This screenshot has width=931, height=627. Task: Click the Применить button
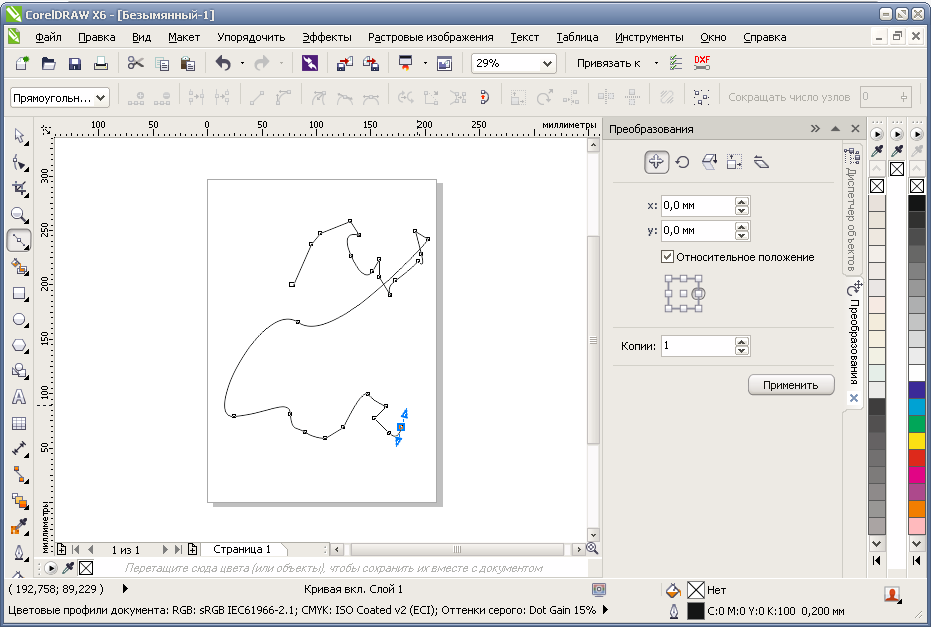791,385
